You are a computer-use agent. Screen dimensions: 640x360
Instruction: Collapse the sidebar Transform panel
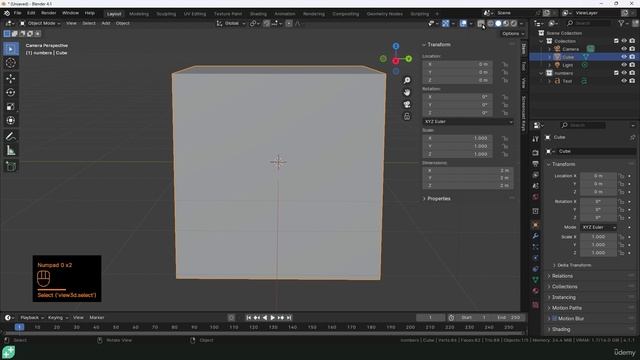(438, 44)
